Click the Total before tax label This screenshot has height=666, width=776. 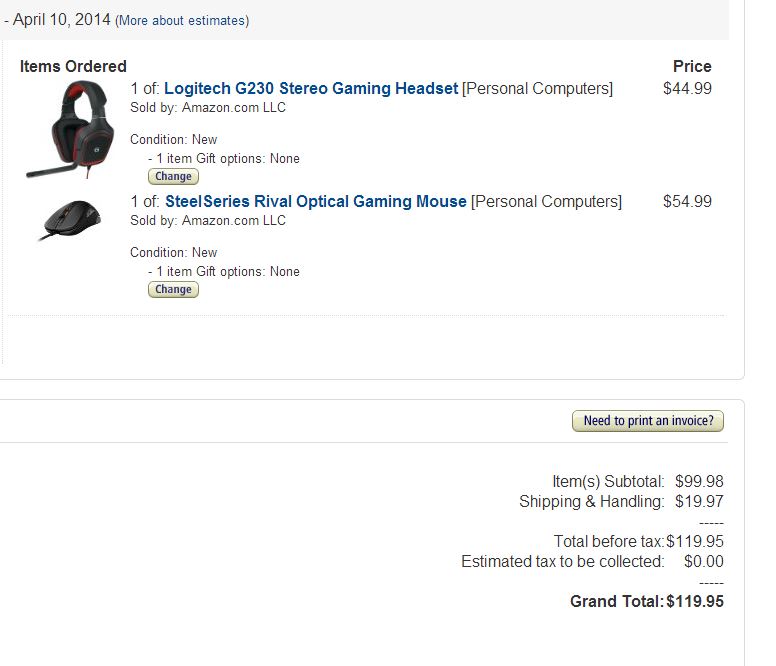[x=609, y=541]
